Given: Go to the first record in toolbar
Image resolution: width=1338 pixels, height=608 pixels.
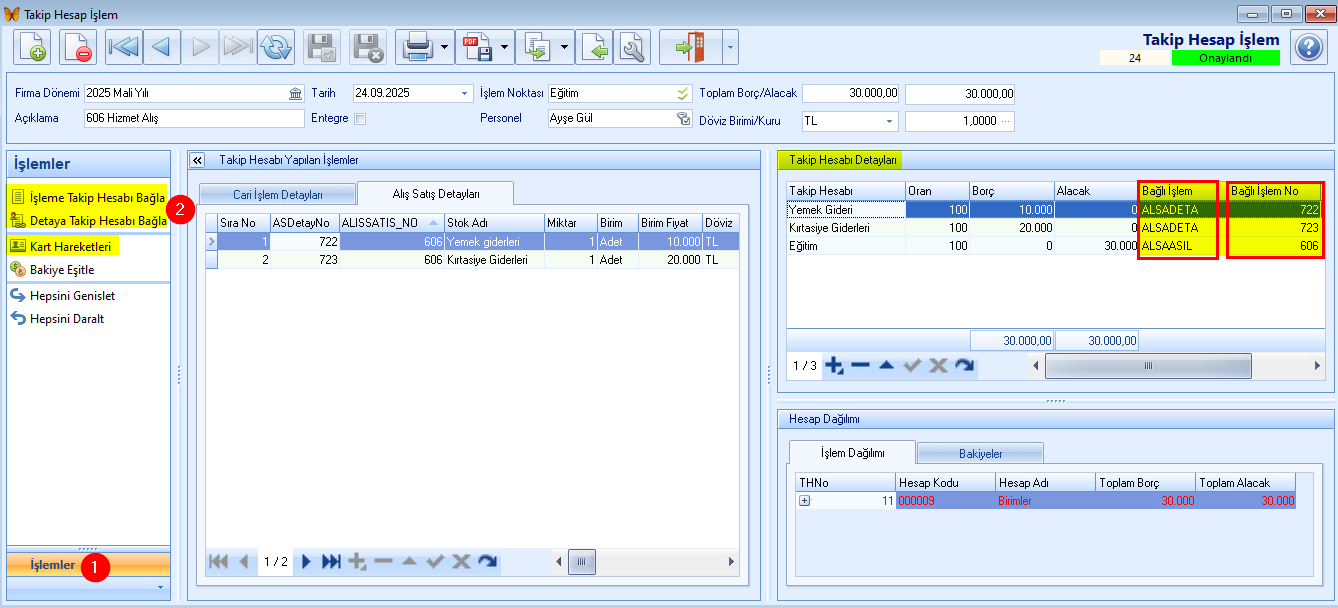Looking at the screenshot, I should [123, 47].
